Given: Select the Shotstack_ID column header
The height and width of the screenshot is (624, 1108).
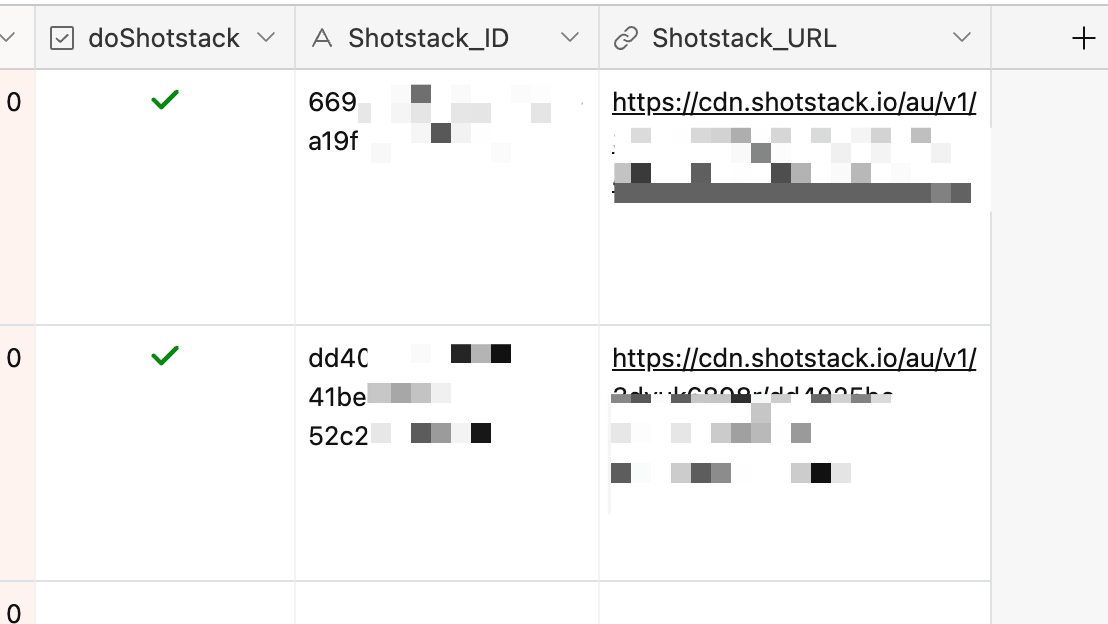Looking at the screenshot, I should 447,37.
